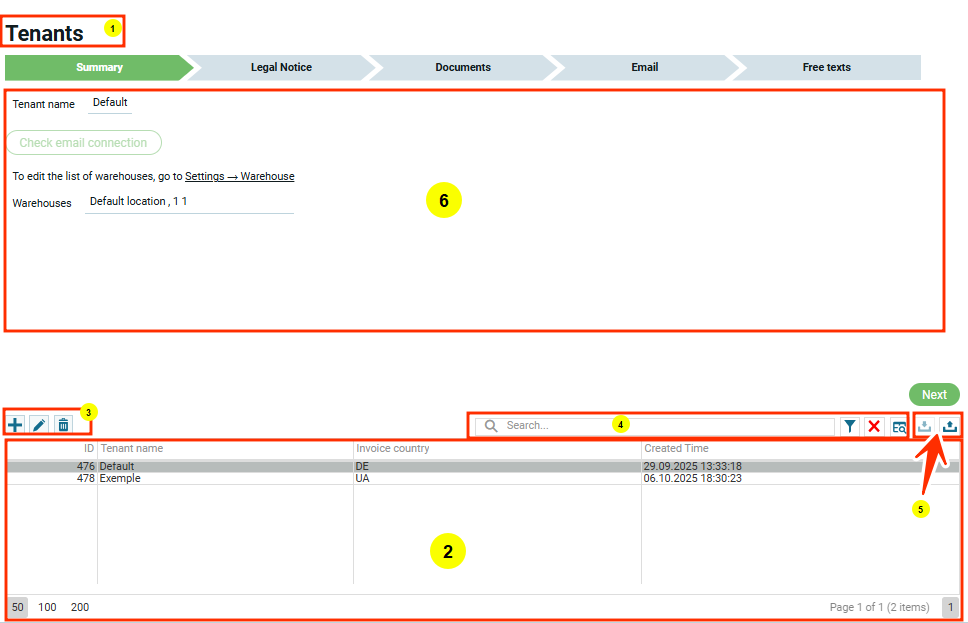This screenshot has height=623, width=968.
Task: Go to the Email step tab
Action: pyautogui.click(x=644, y=67)
